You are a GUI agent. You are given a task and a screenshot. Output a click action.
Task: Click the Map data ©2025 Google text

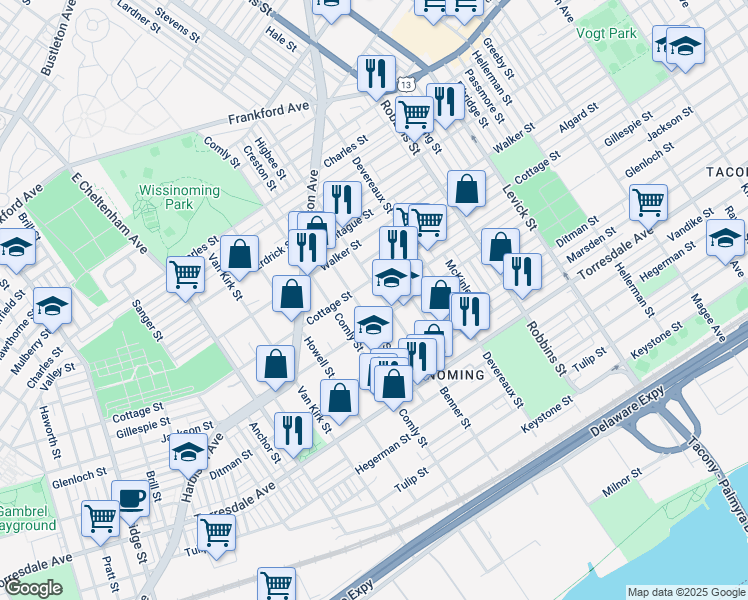click(x=685, y=592)
